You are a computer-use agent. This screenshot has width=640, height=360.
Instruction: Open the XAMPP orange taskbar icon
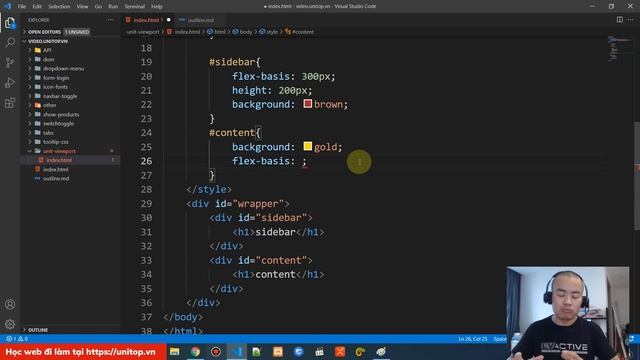(x=278, y=351)
